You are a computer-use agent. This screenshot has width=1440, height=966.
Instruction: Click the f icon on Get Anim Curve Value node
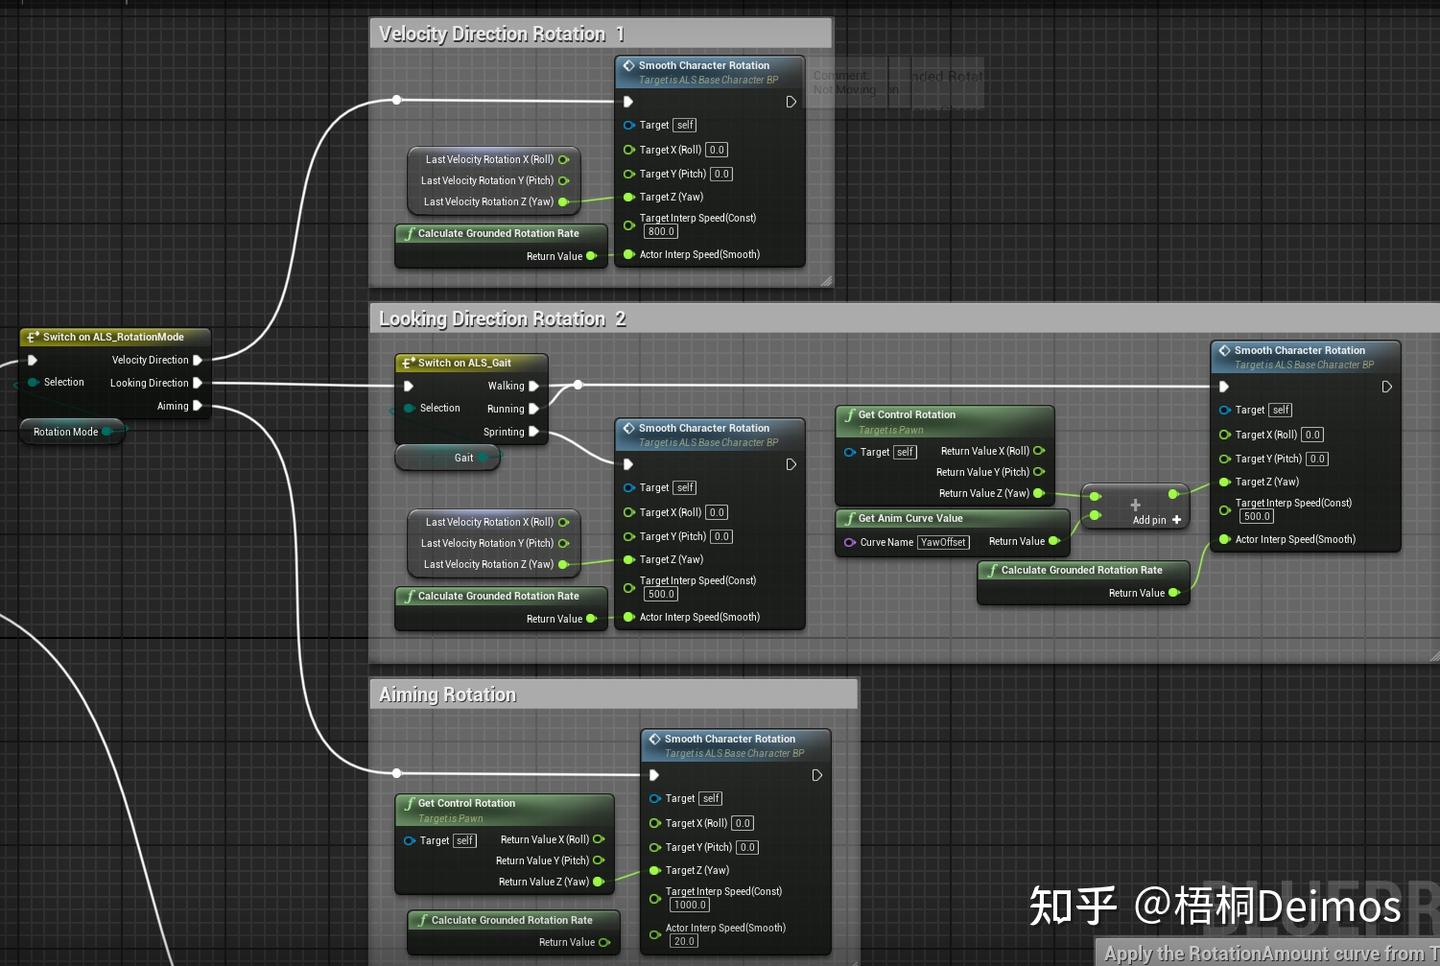tap(849, 518)
